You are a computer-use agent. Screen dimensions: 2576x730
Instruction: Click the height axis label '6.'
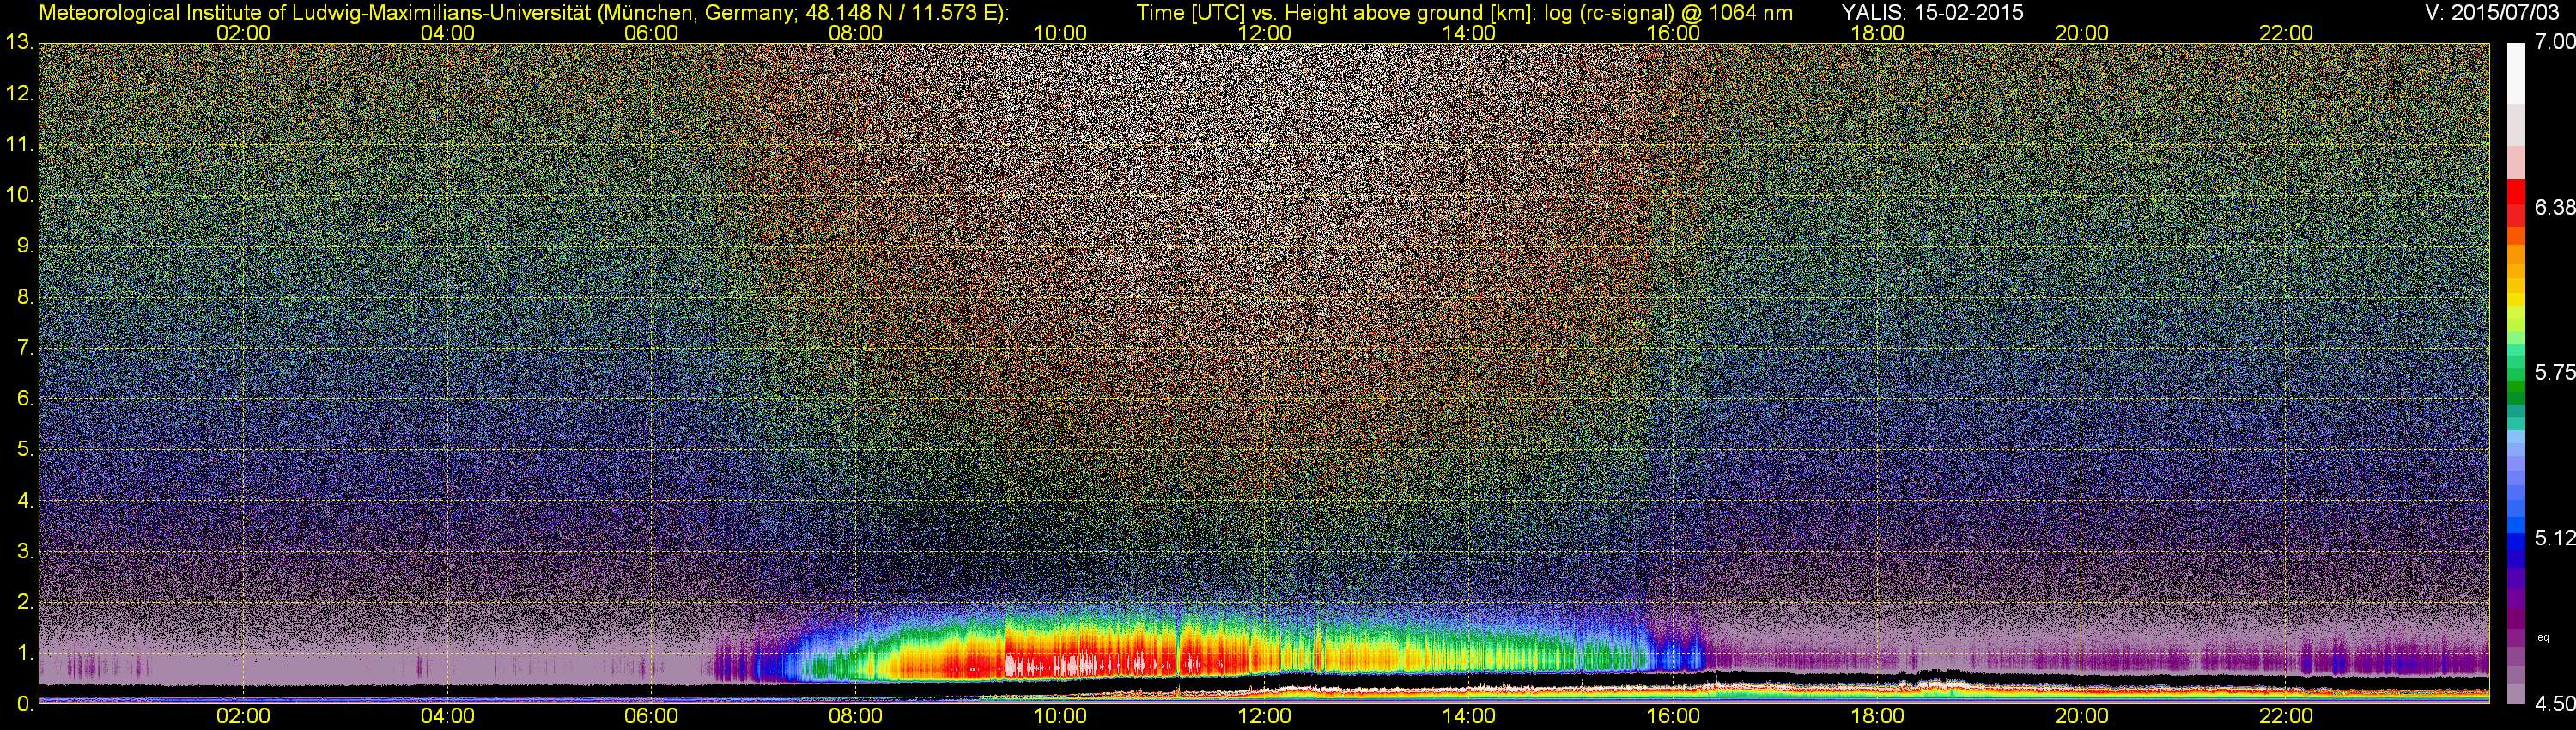pyautogui.click(x=25, y=398)
